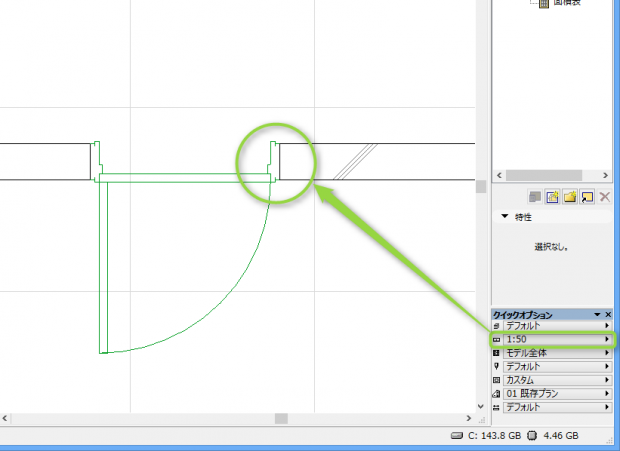620x451 pixels.
Task: Click the navigator scroll left arrow
Action: coord(499,175)
